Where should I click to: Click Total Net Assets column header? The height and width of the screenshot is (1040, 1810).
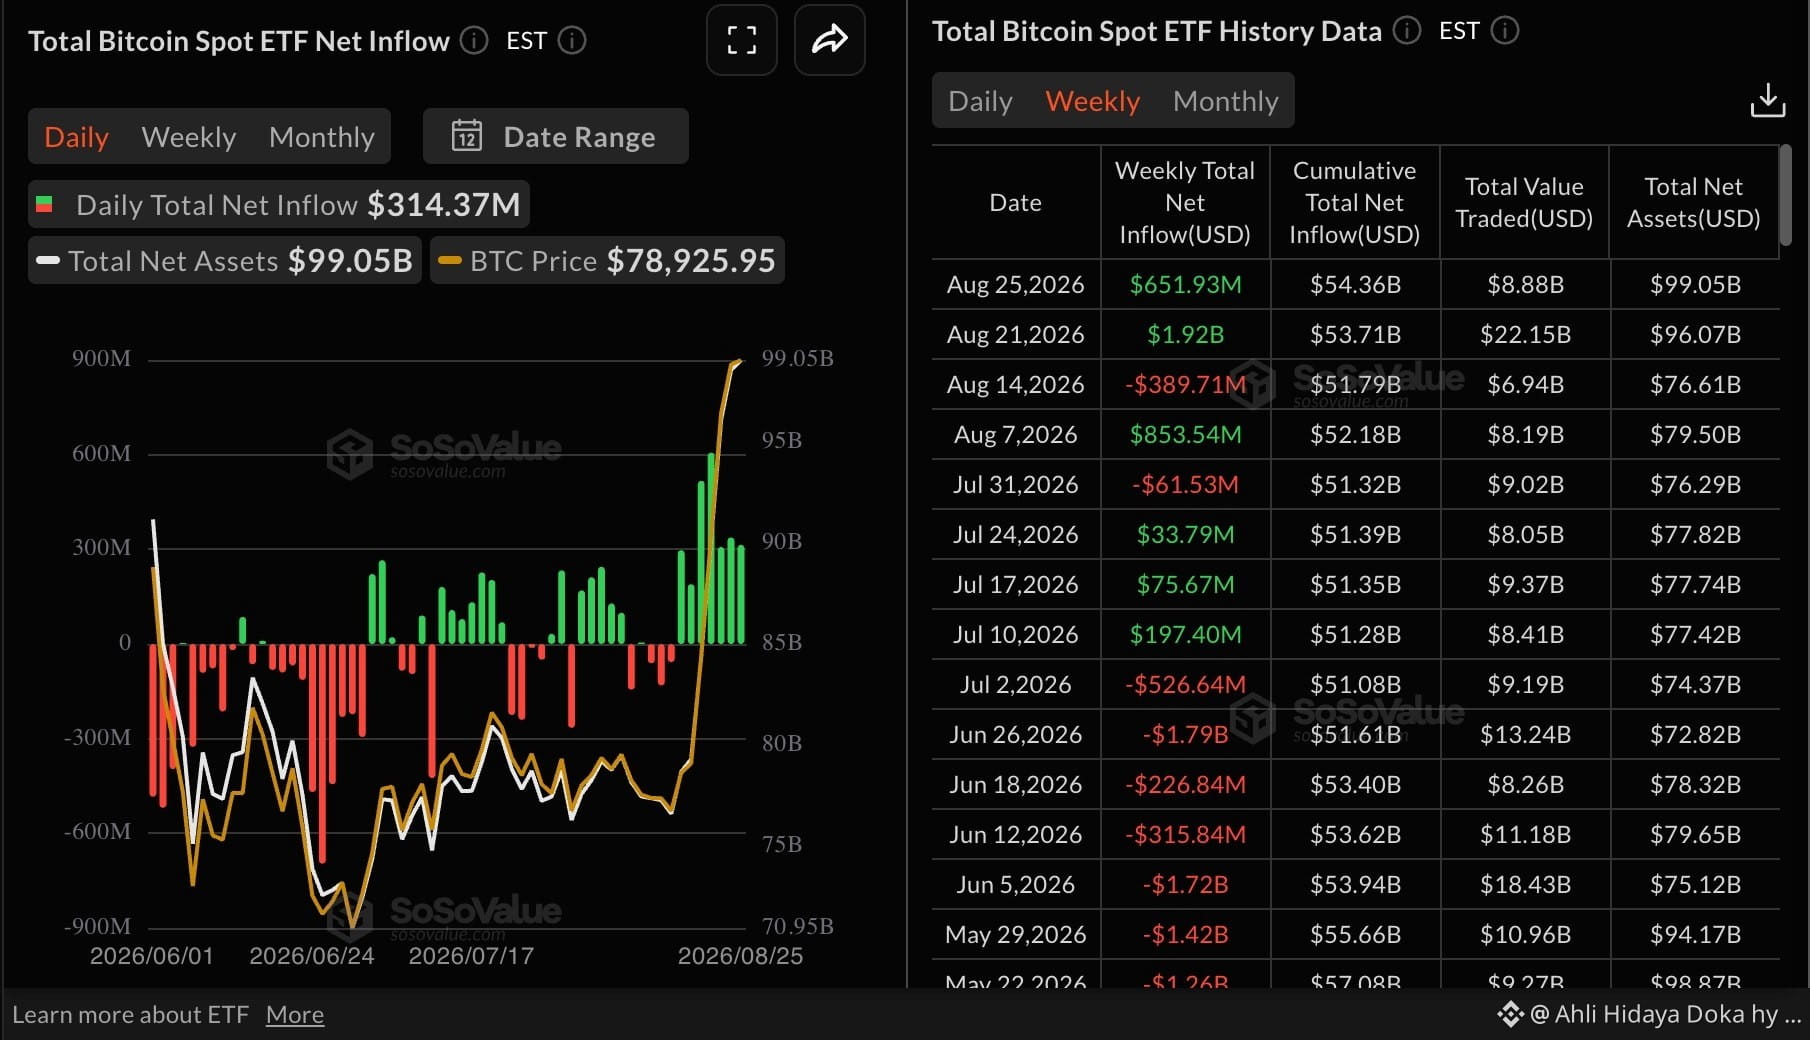pos(1694,202)
